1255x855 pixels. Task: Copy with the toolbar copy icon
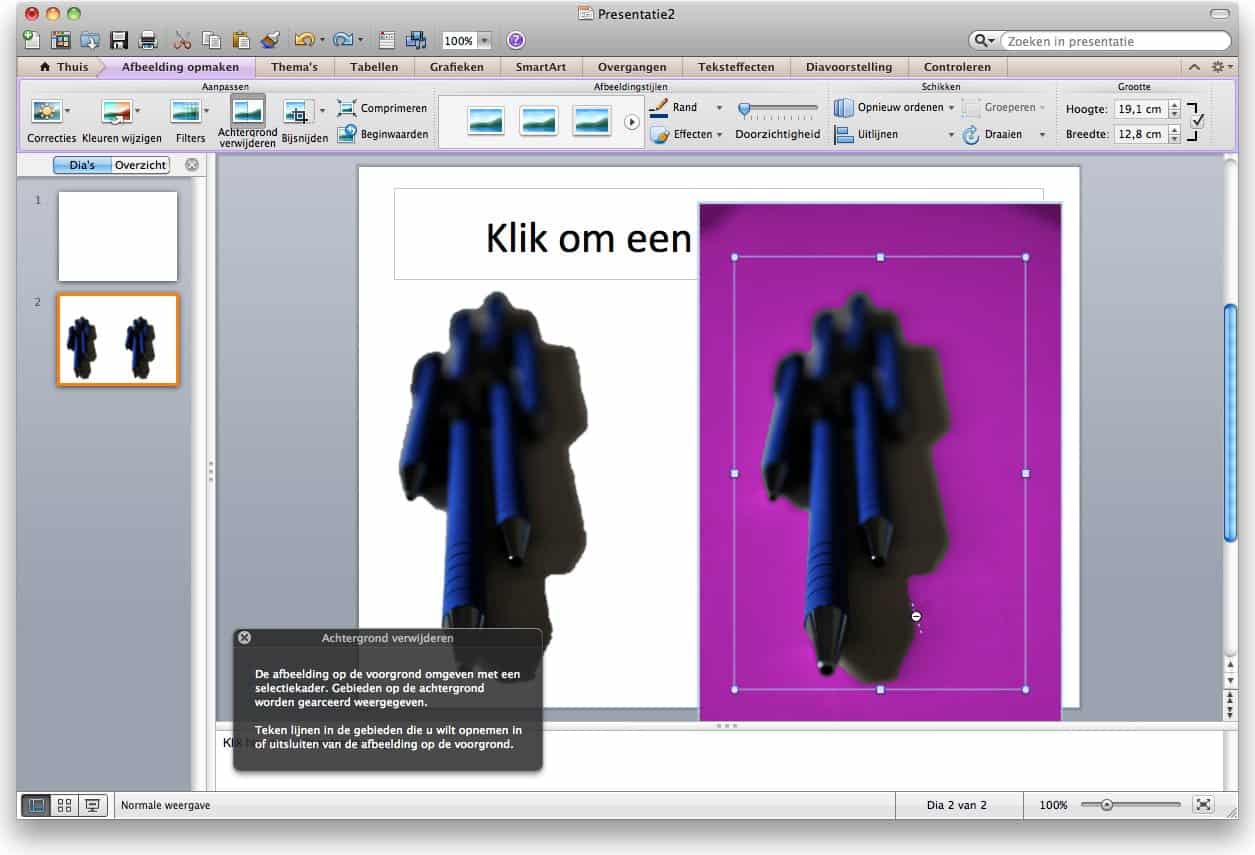[x=211, y=40]
